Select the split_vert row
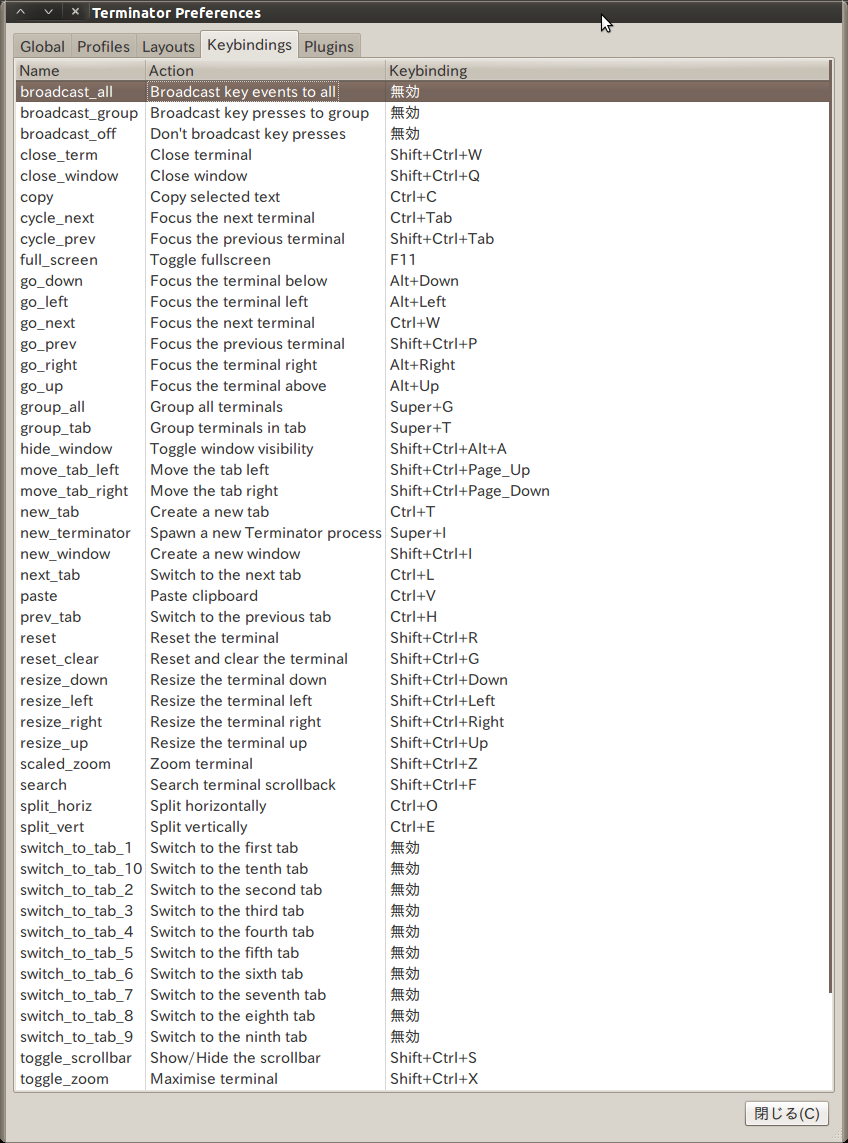 pos(422,827)
